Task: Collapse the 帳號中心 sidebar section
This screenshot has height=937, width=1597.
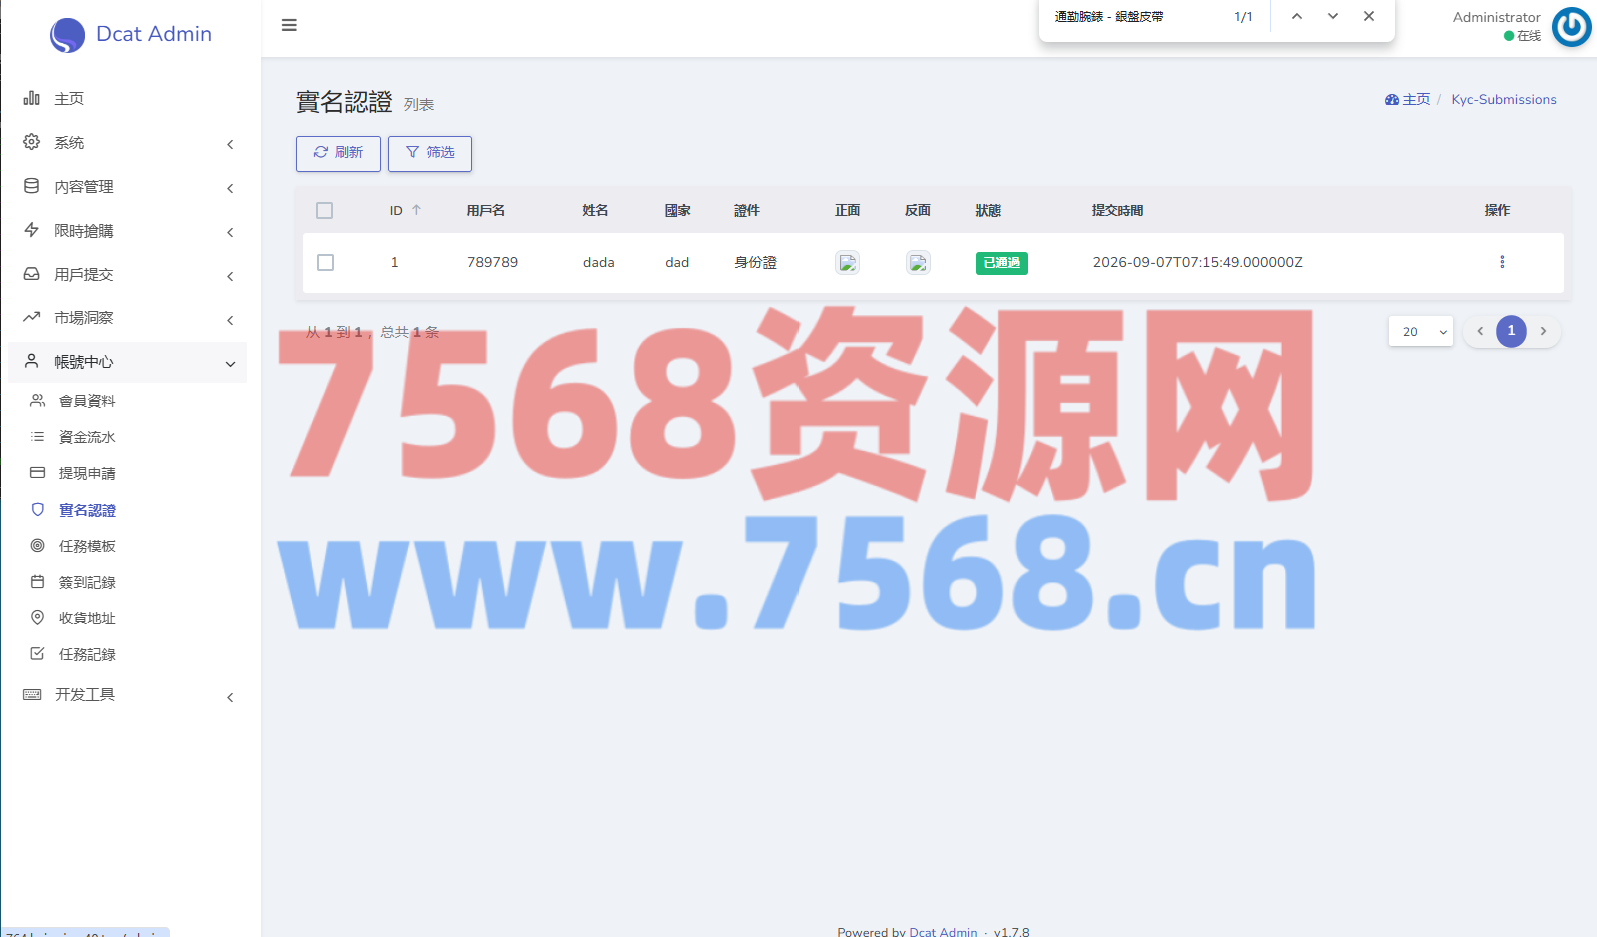Action: [x=128, y=362]
